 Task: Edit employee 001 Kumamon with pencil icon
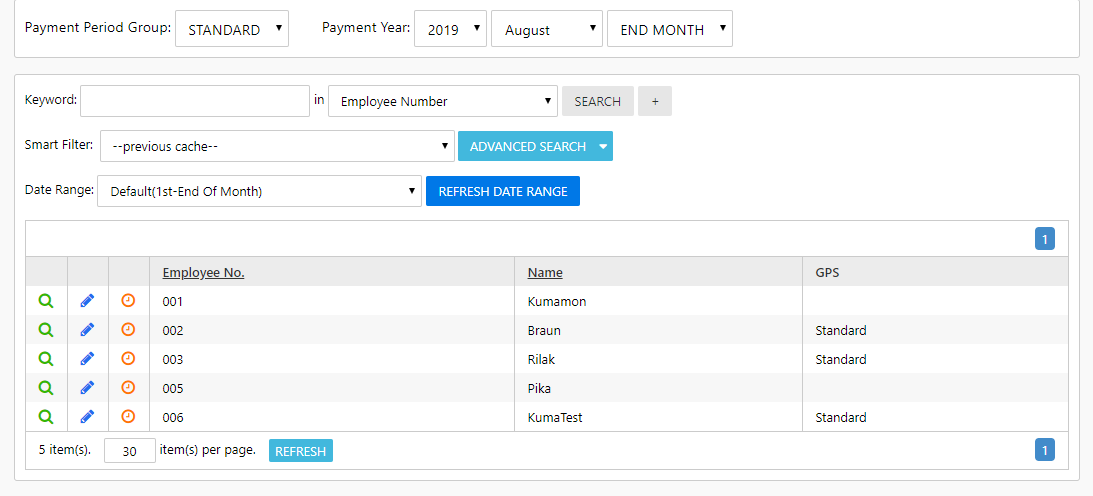pyautogui.click(x=87, y=301)
